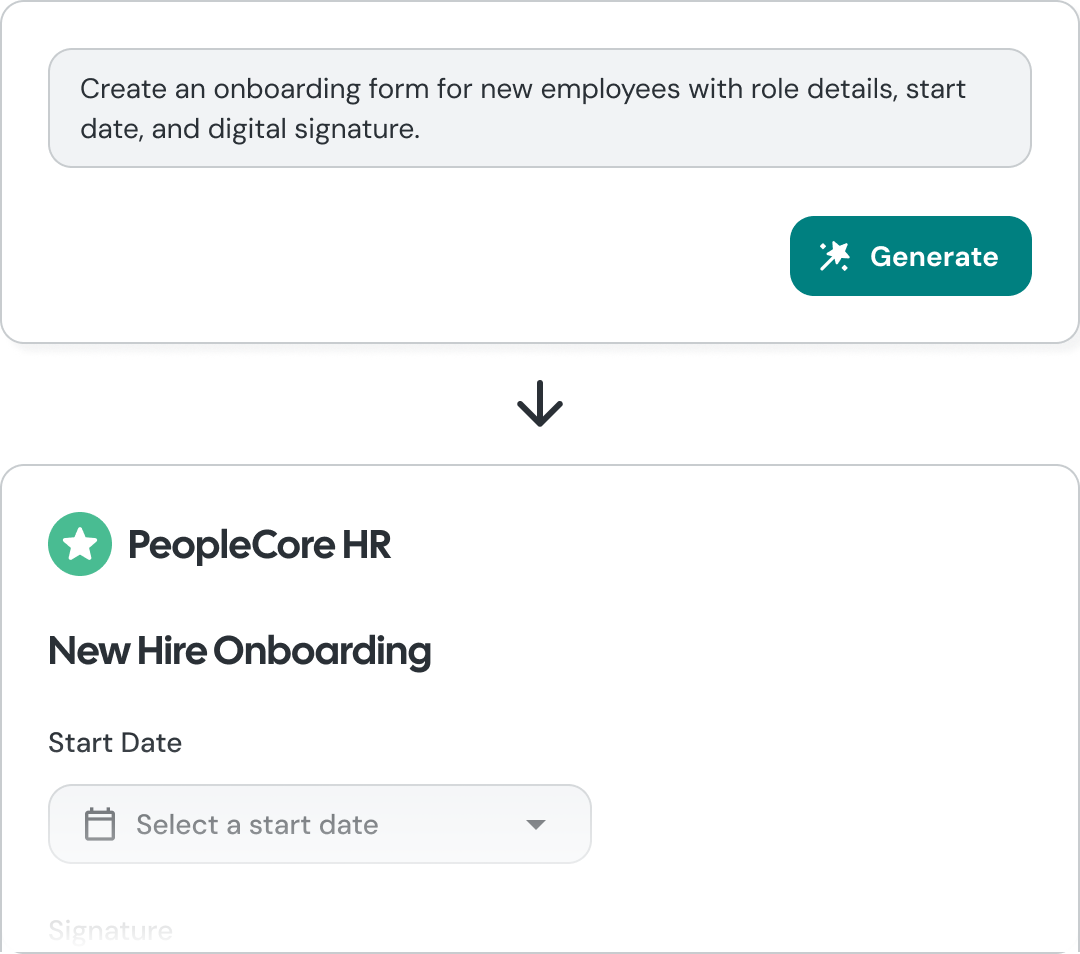Screen dimensions: 1080x954
Task: Click the PeopleCore HR brand name
Action: (260, 545)
